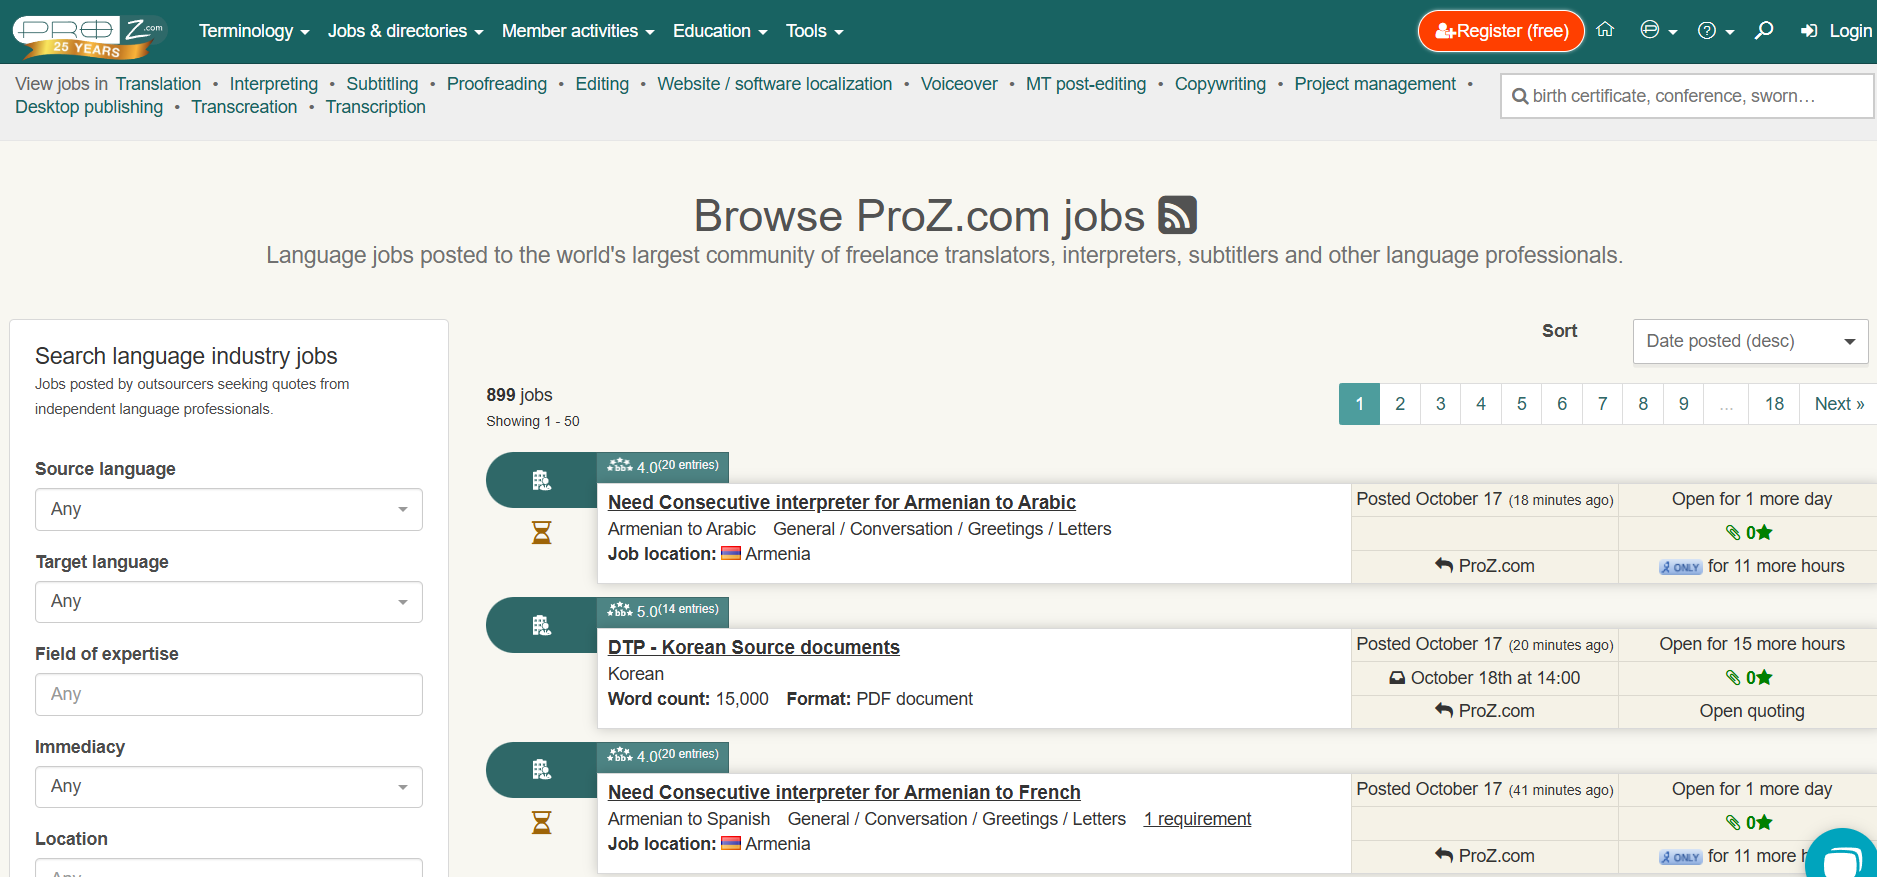This screenshot has width=1877, height=877.
Task: Click quote tag icon on DTP Korean job
Action: coord(1733,677)
